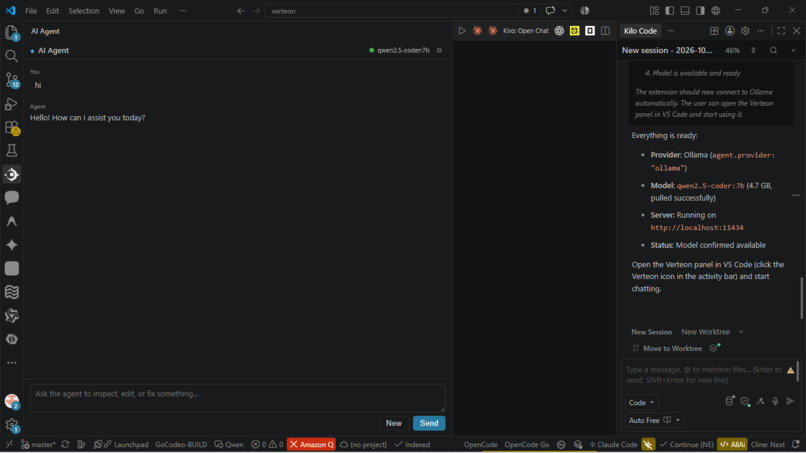The width and height of the screenshot is (806, 453).
Task: Open the Kilo Code grid marketplace icon
Action: coord(714,31)
